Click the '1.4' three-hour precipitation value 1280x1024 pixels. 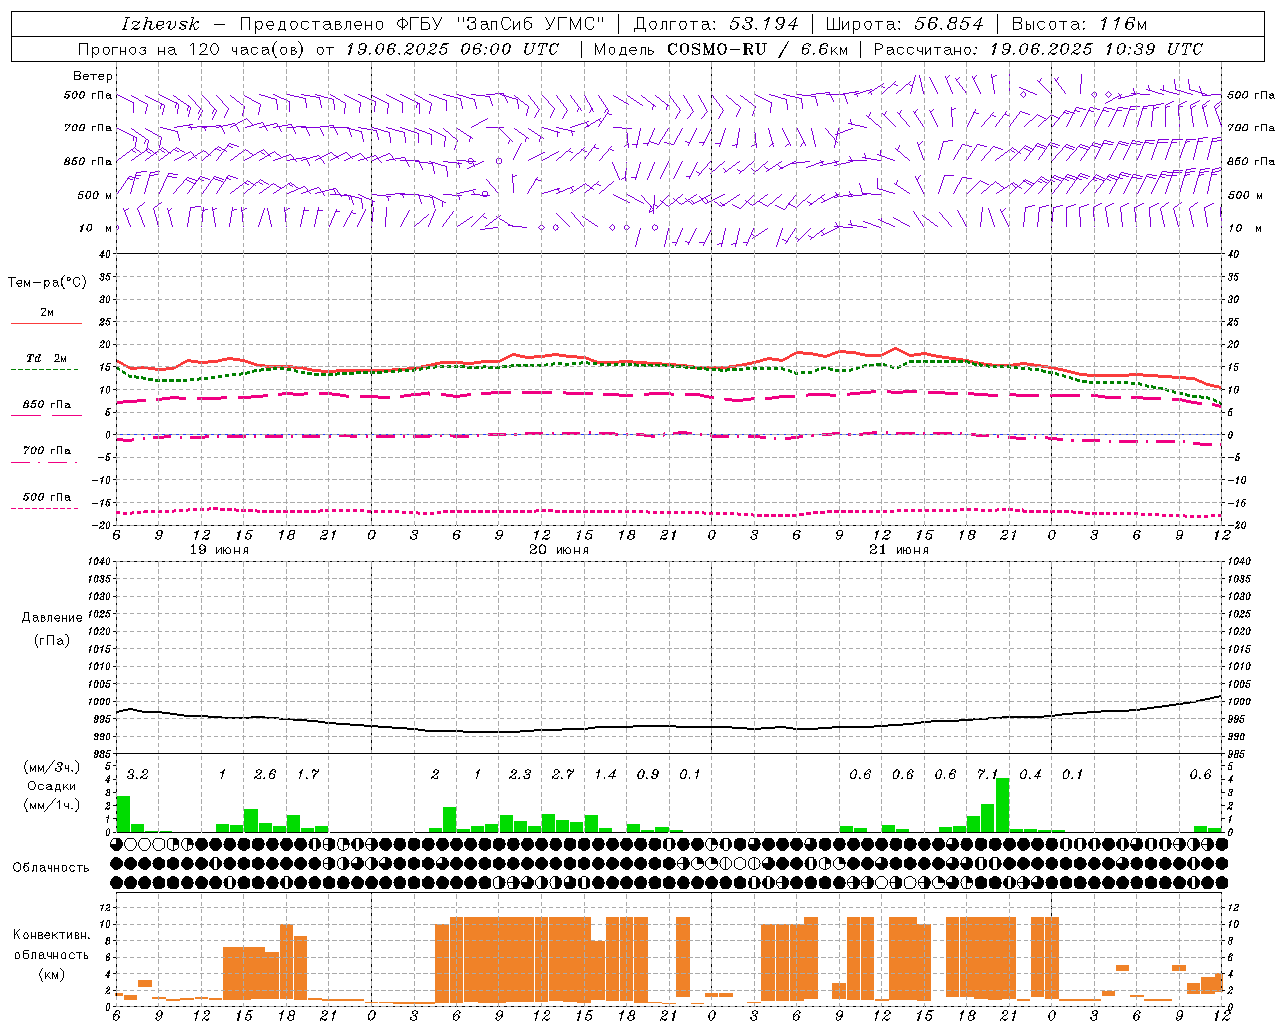[605, 774]
